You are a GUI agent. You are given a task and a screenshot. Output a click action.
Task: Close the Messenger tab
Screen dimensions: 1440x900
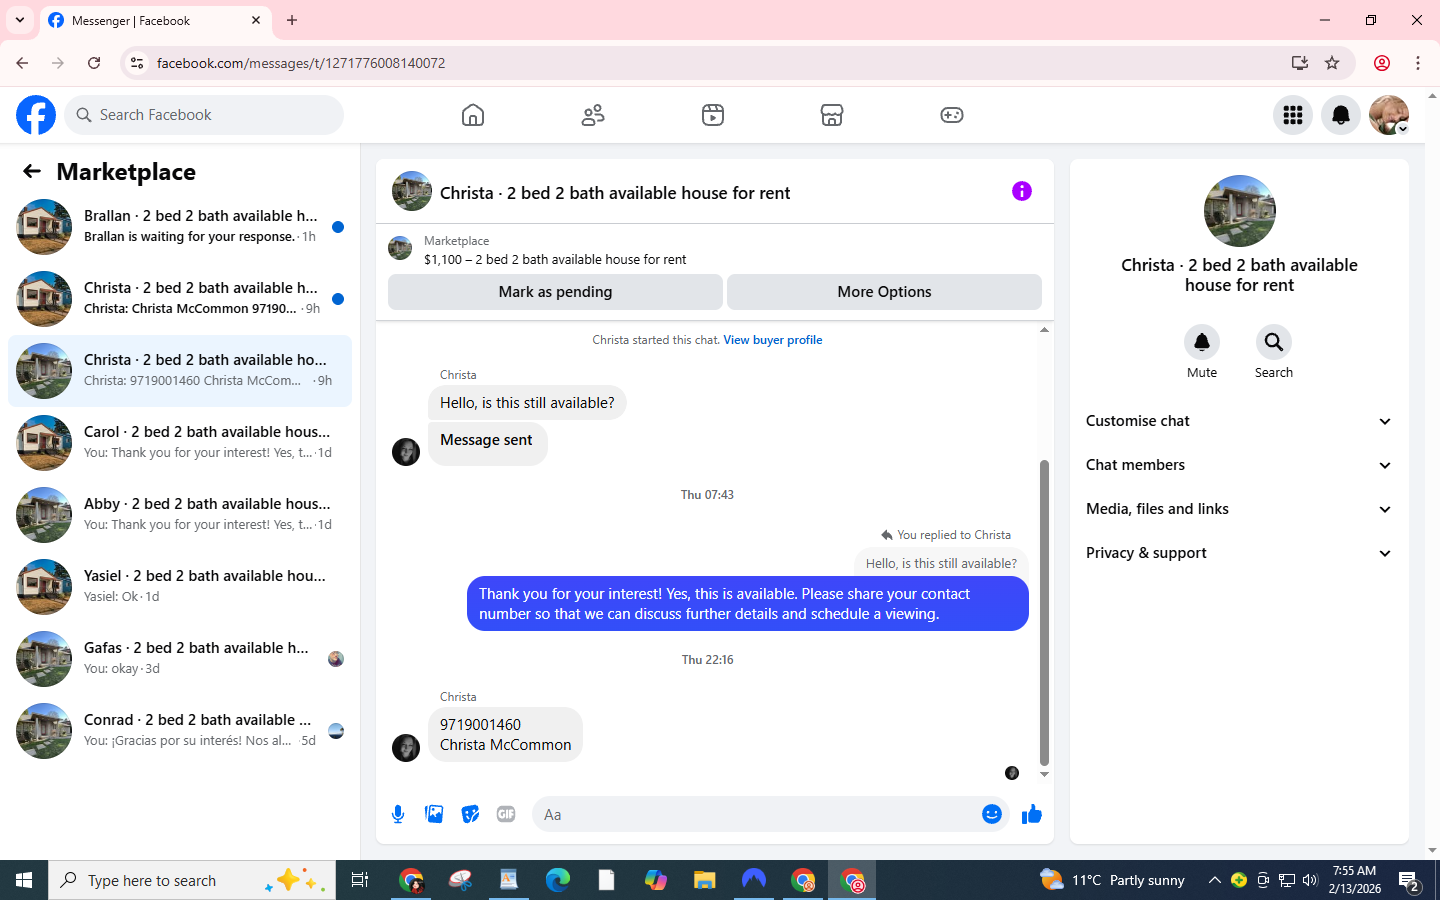tap(256, 20)
